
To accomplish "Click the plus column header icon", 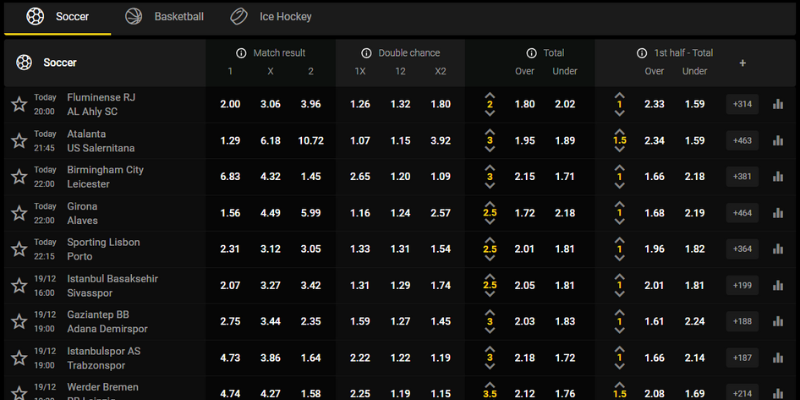I will coord(742,63).
